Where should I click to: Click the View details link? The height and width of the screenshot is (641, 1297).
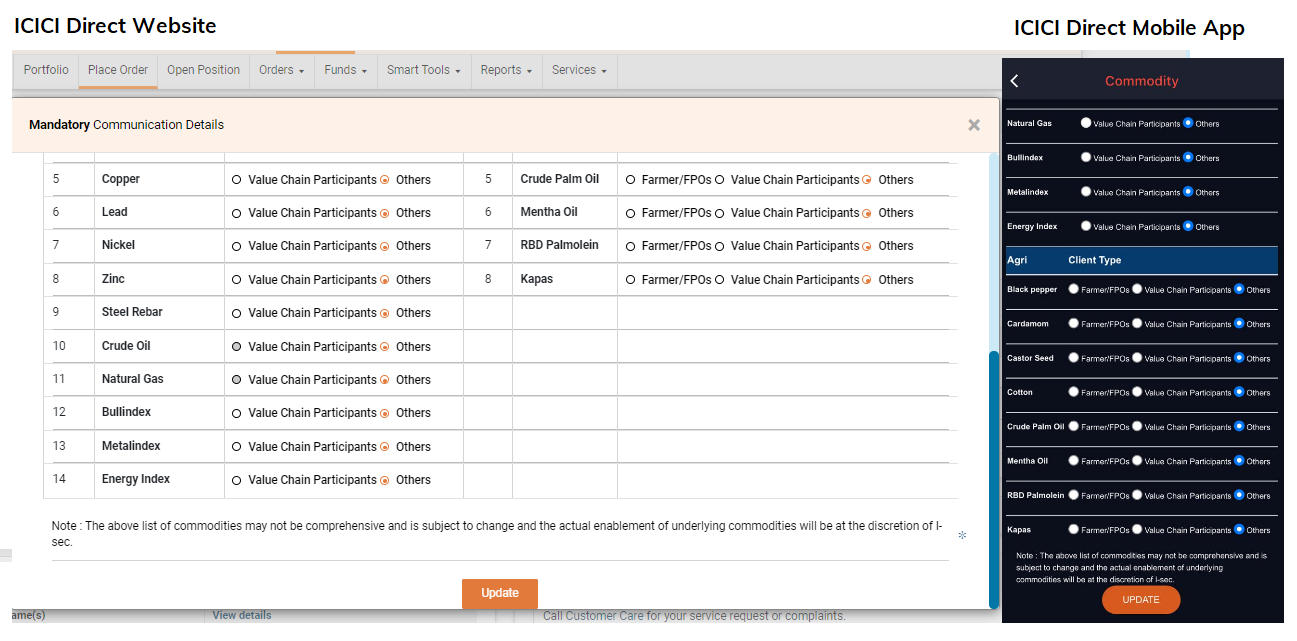pos(241,615)
